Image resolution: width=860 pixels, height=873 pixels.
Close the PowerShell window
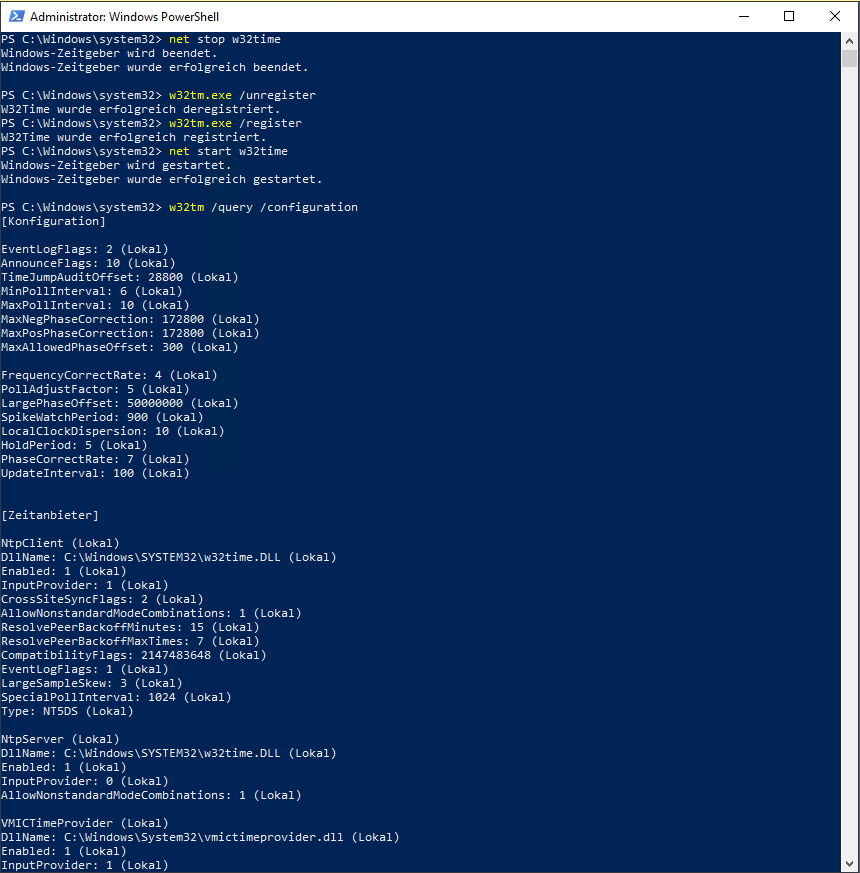click(x=834, y=16)
